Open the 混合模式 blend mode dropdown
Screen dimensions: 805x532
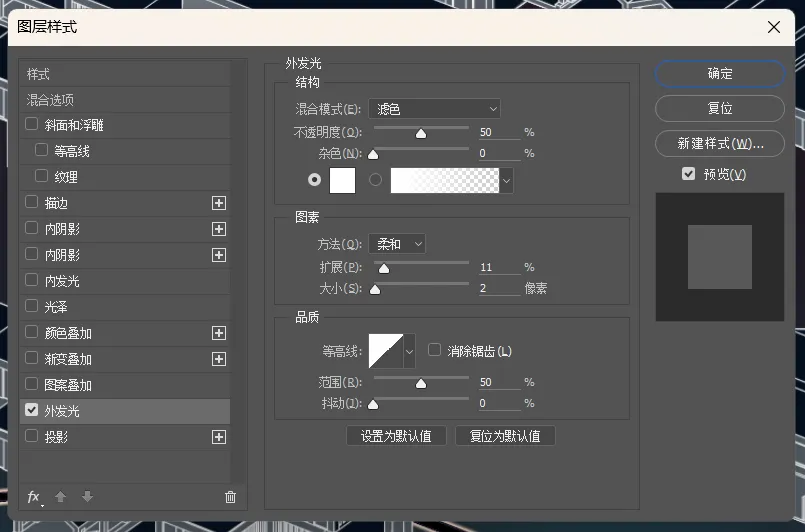coord(434,108)
